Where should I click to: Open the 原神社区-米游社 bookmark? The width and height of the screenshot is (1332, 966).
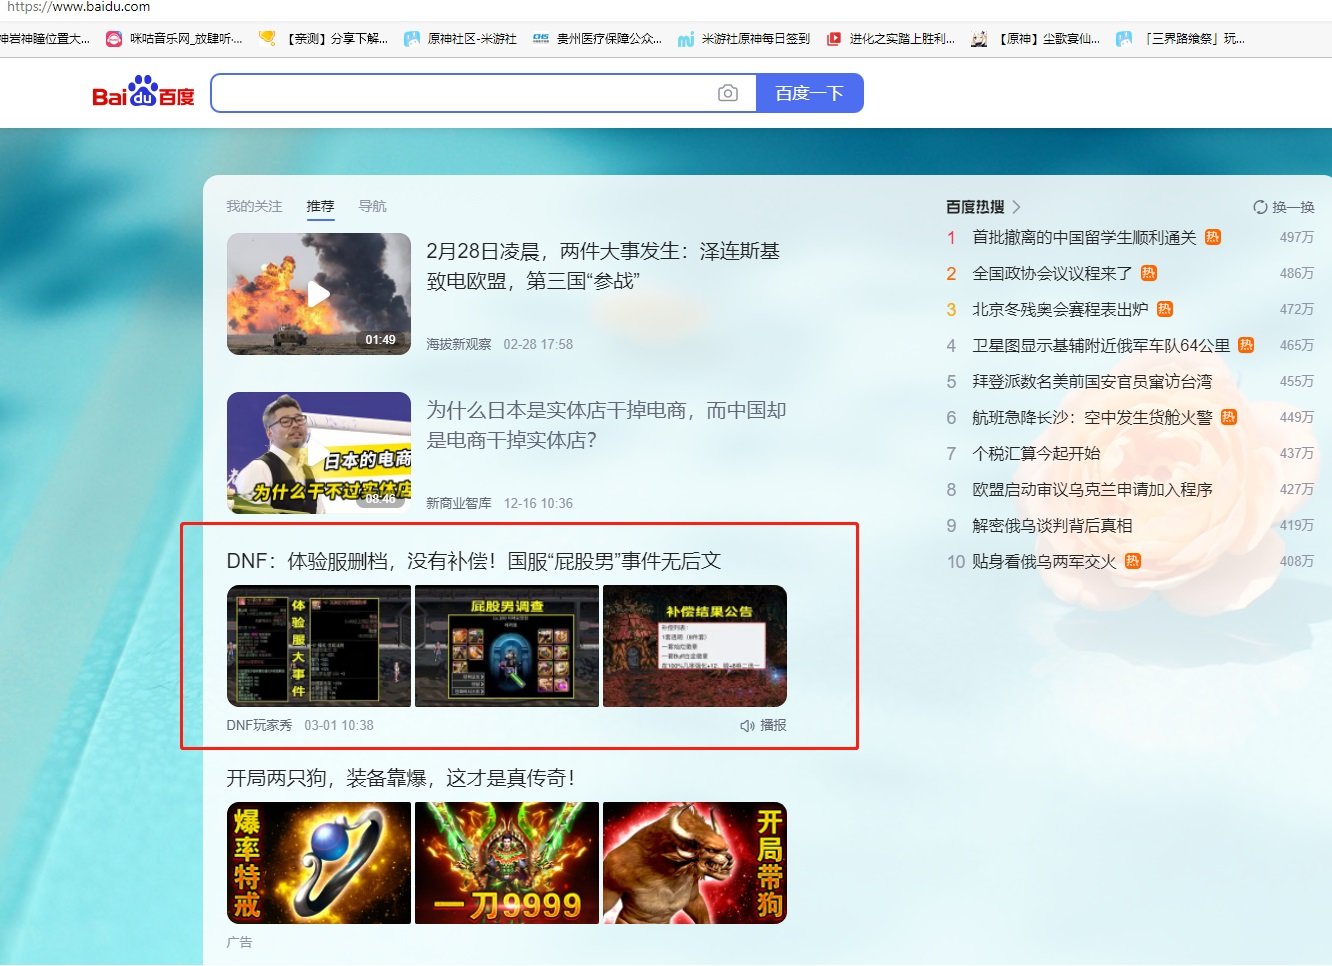460,39
